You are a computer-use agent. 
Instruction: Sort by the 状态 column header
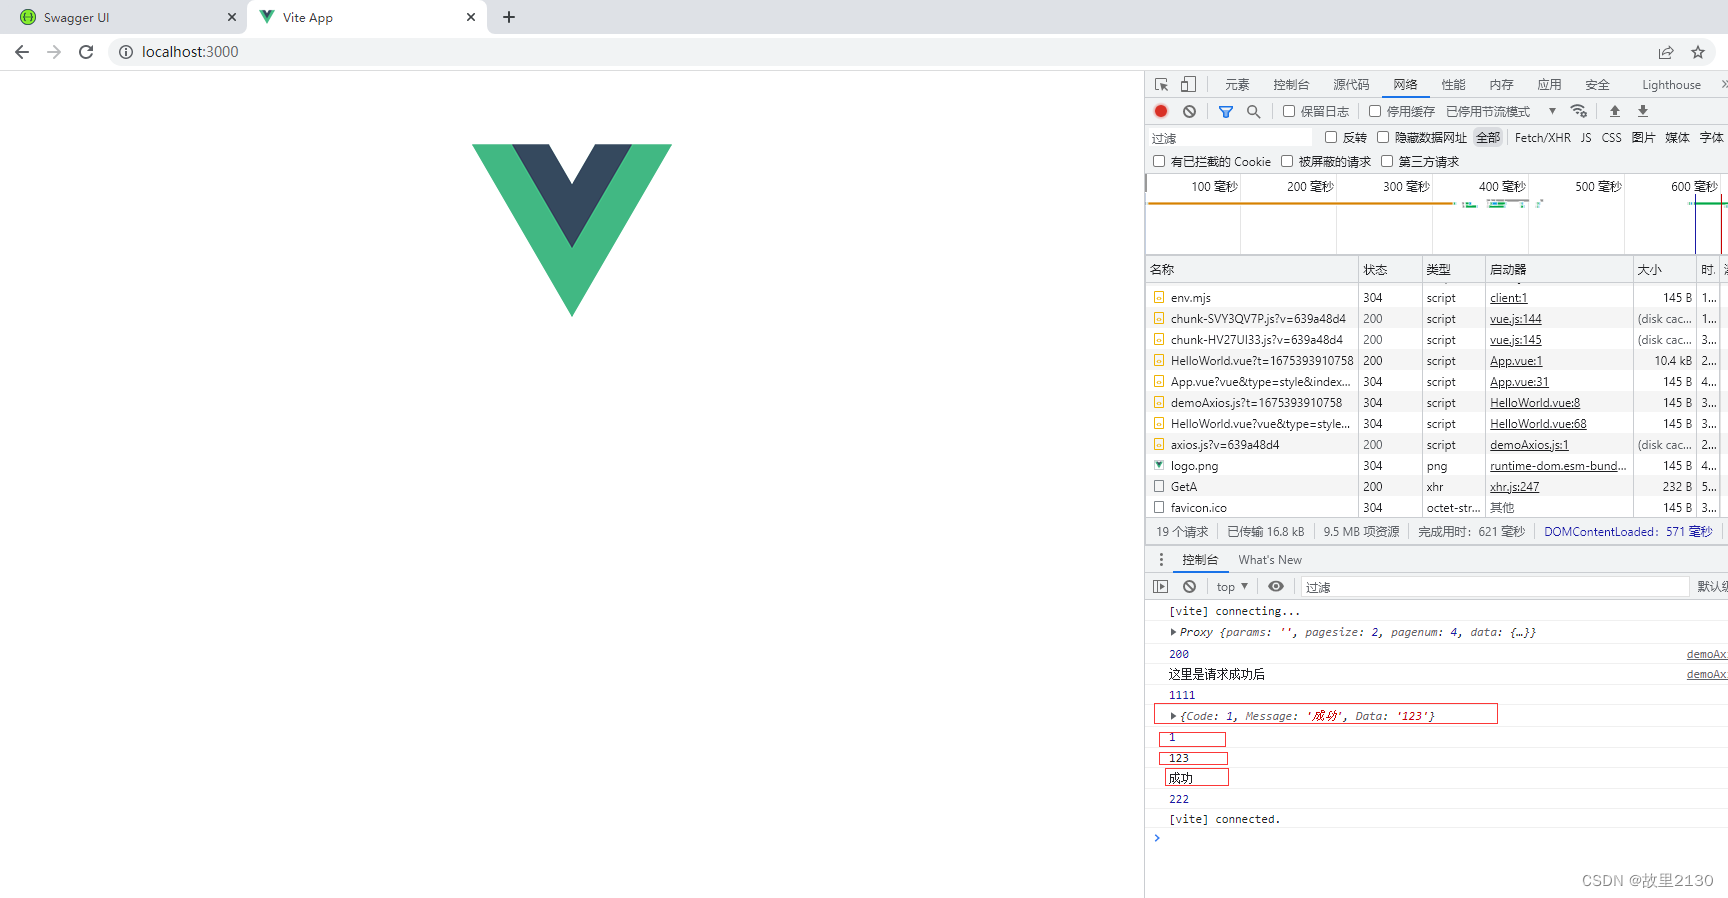coord(1389,270)
